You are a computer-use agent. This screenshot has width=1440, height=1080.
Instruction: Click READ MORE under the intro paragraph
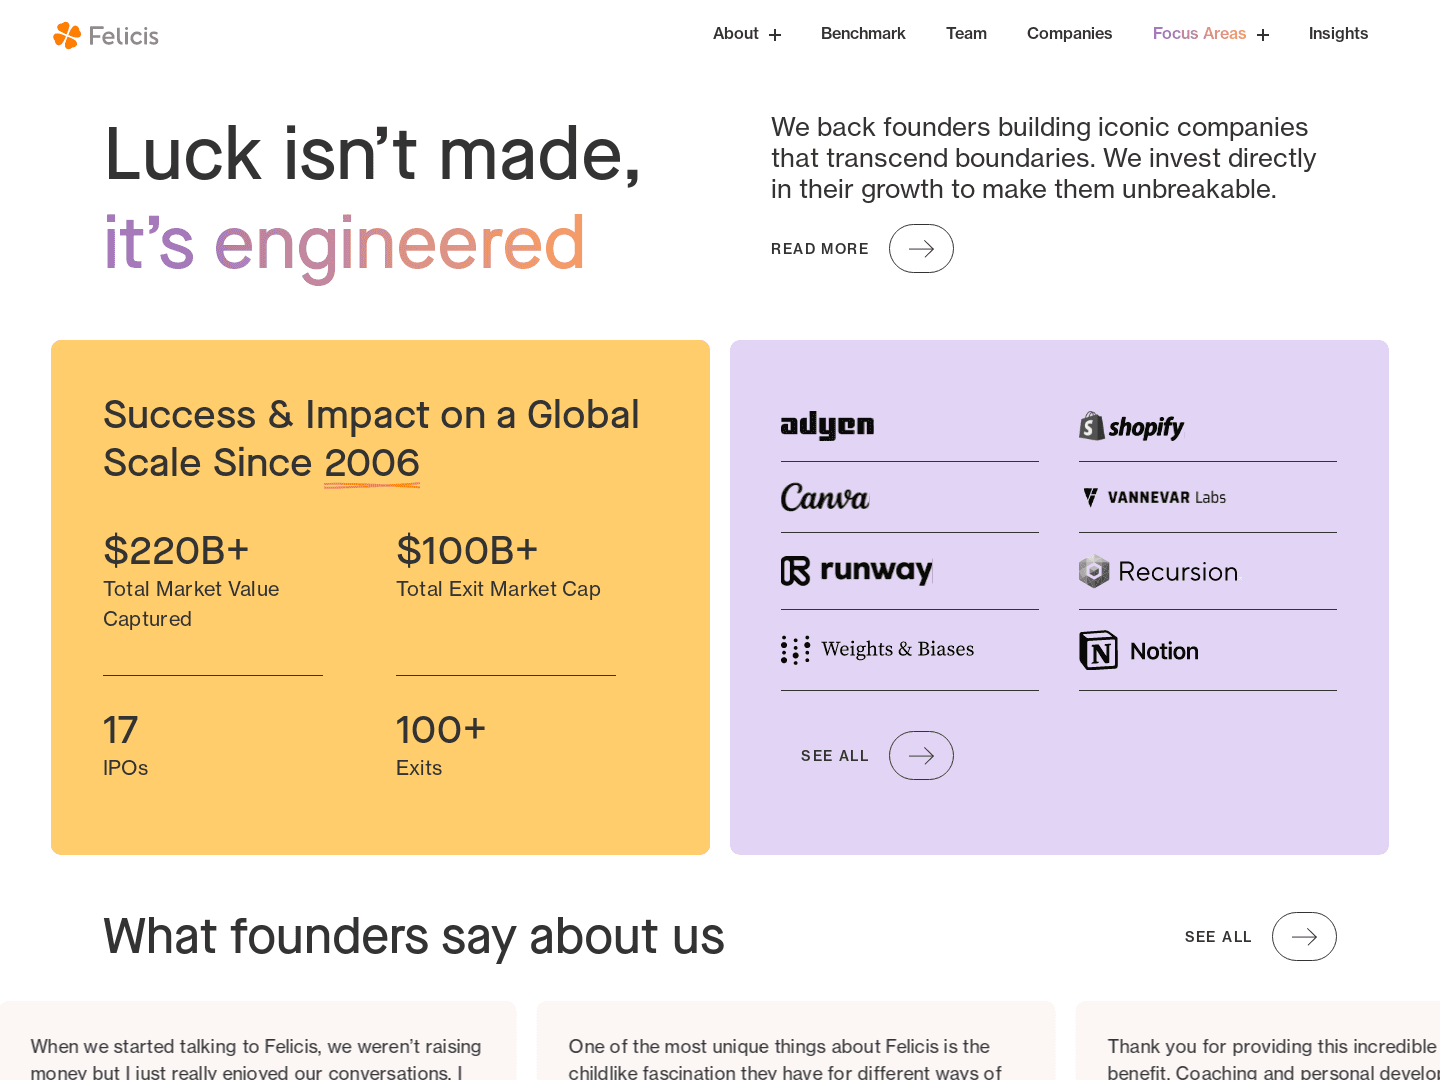(820, 248)
